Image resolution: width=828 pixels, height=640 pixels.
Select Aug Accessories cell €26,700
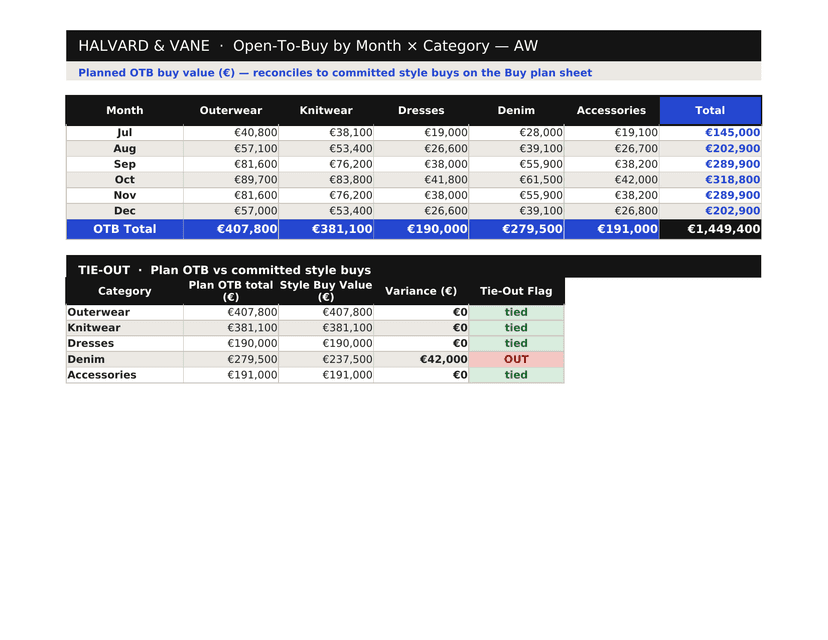(x=611, y=148)
